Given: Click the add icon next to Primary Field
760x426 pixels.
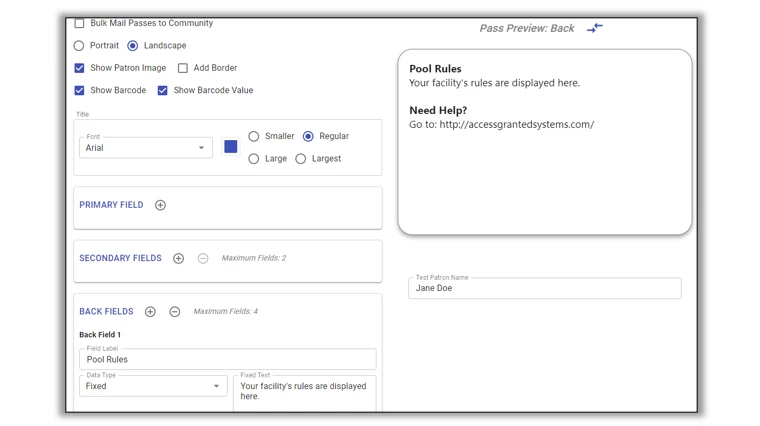Looking at the screenshot, I should 160,205.
